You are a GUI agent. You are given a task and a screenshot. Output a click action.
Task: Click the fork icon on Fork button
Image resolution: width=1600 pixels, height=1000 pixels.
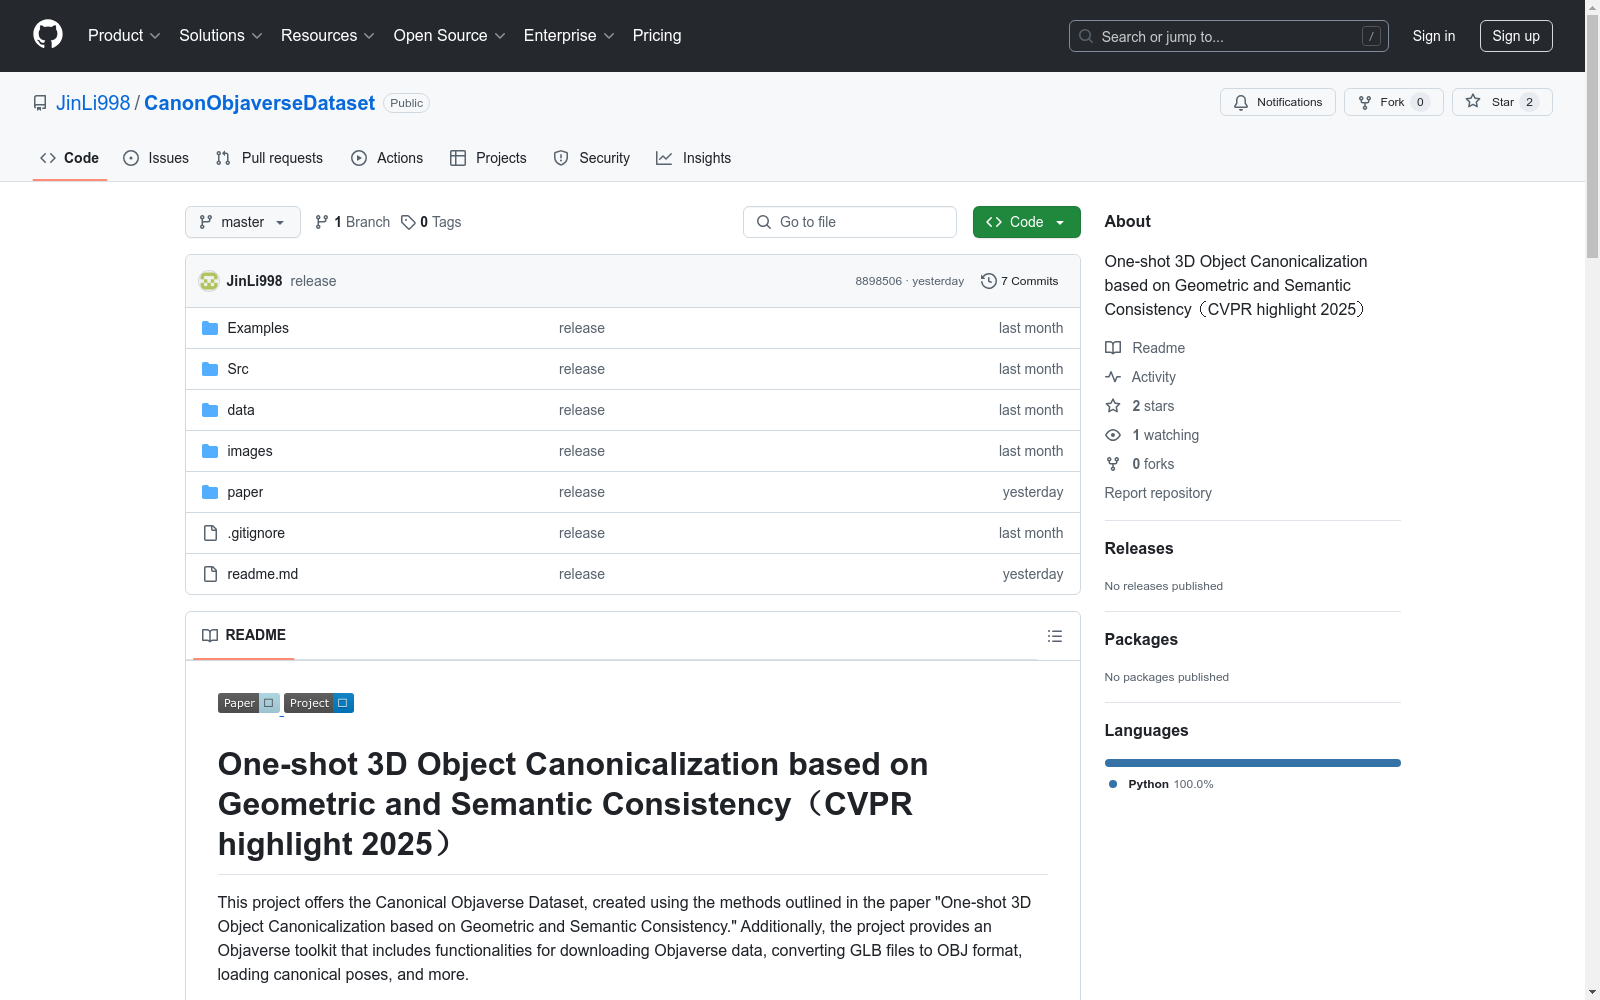[1365, 102]
